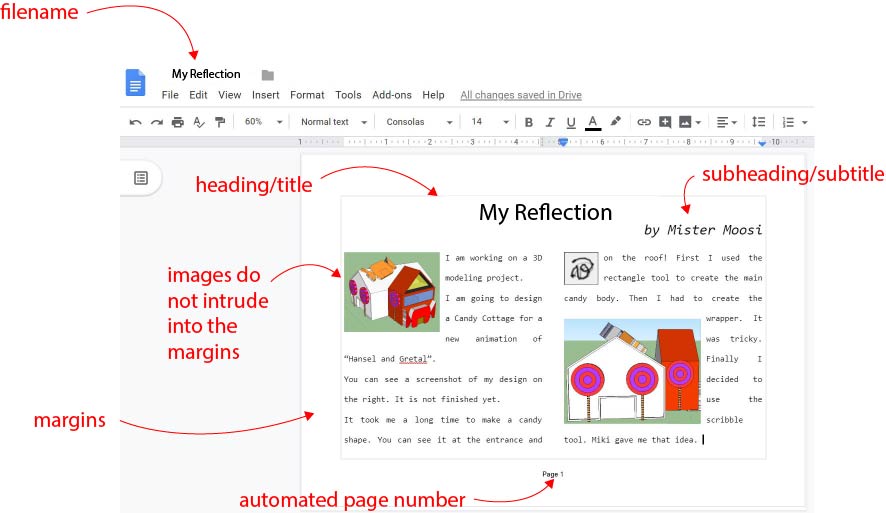Open document outline sidebar icon
Screen dimensions: 886x513
[x=141, y=179]
